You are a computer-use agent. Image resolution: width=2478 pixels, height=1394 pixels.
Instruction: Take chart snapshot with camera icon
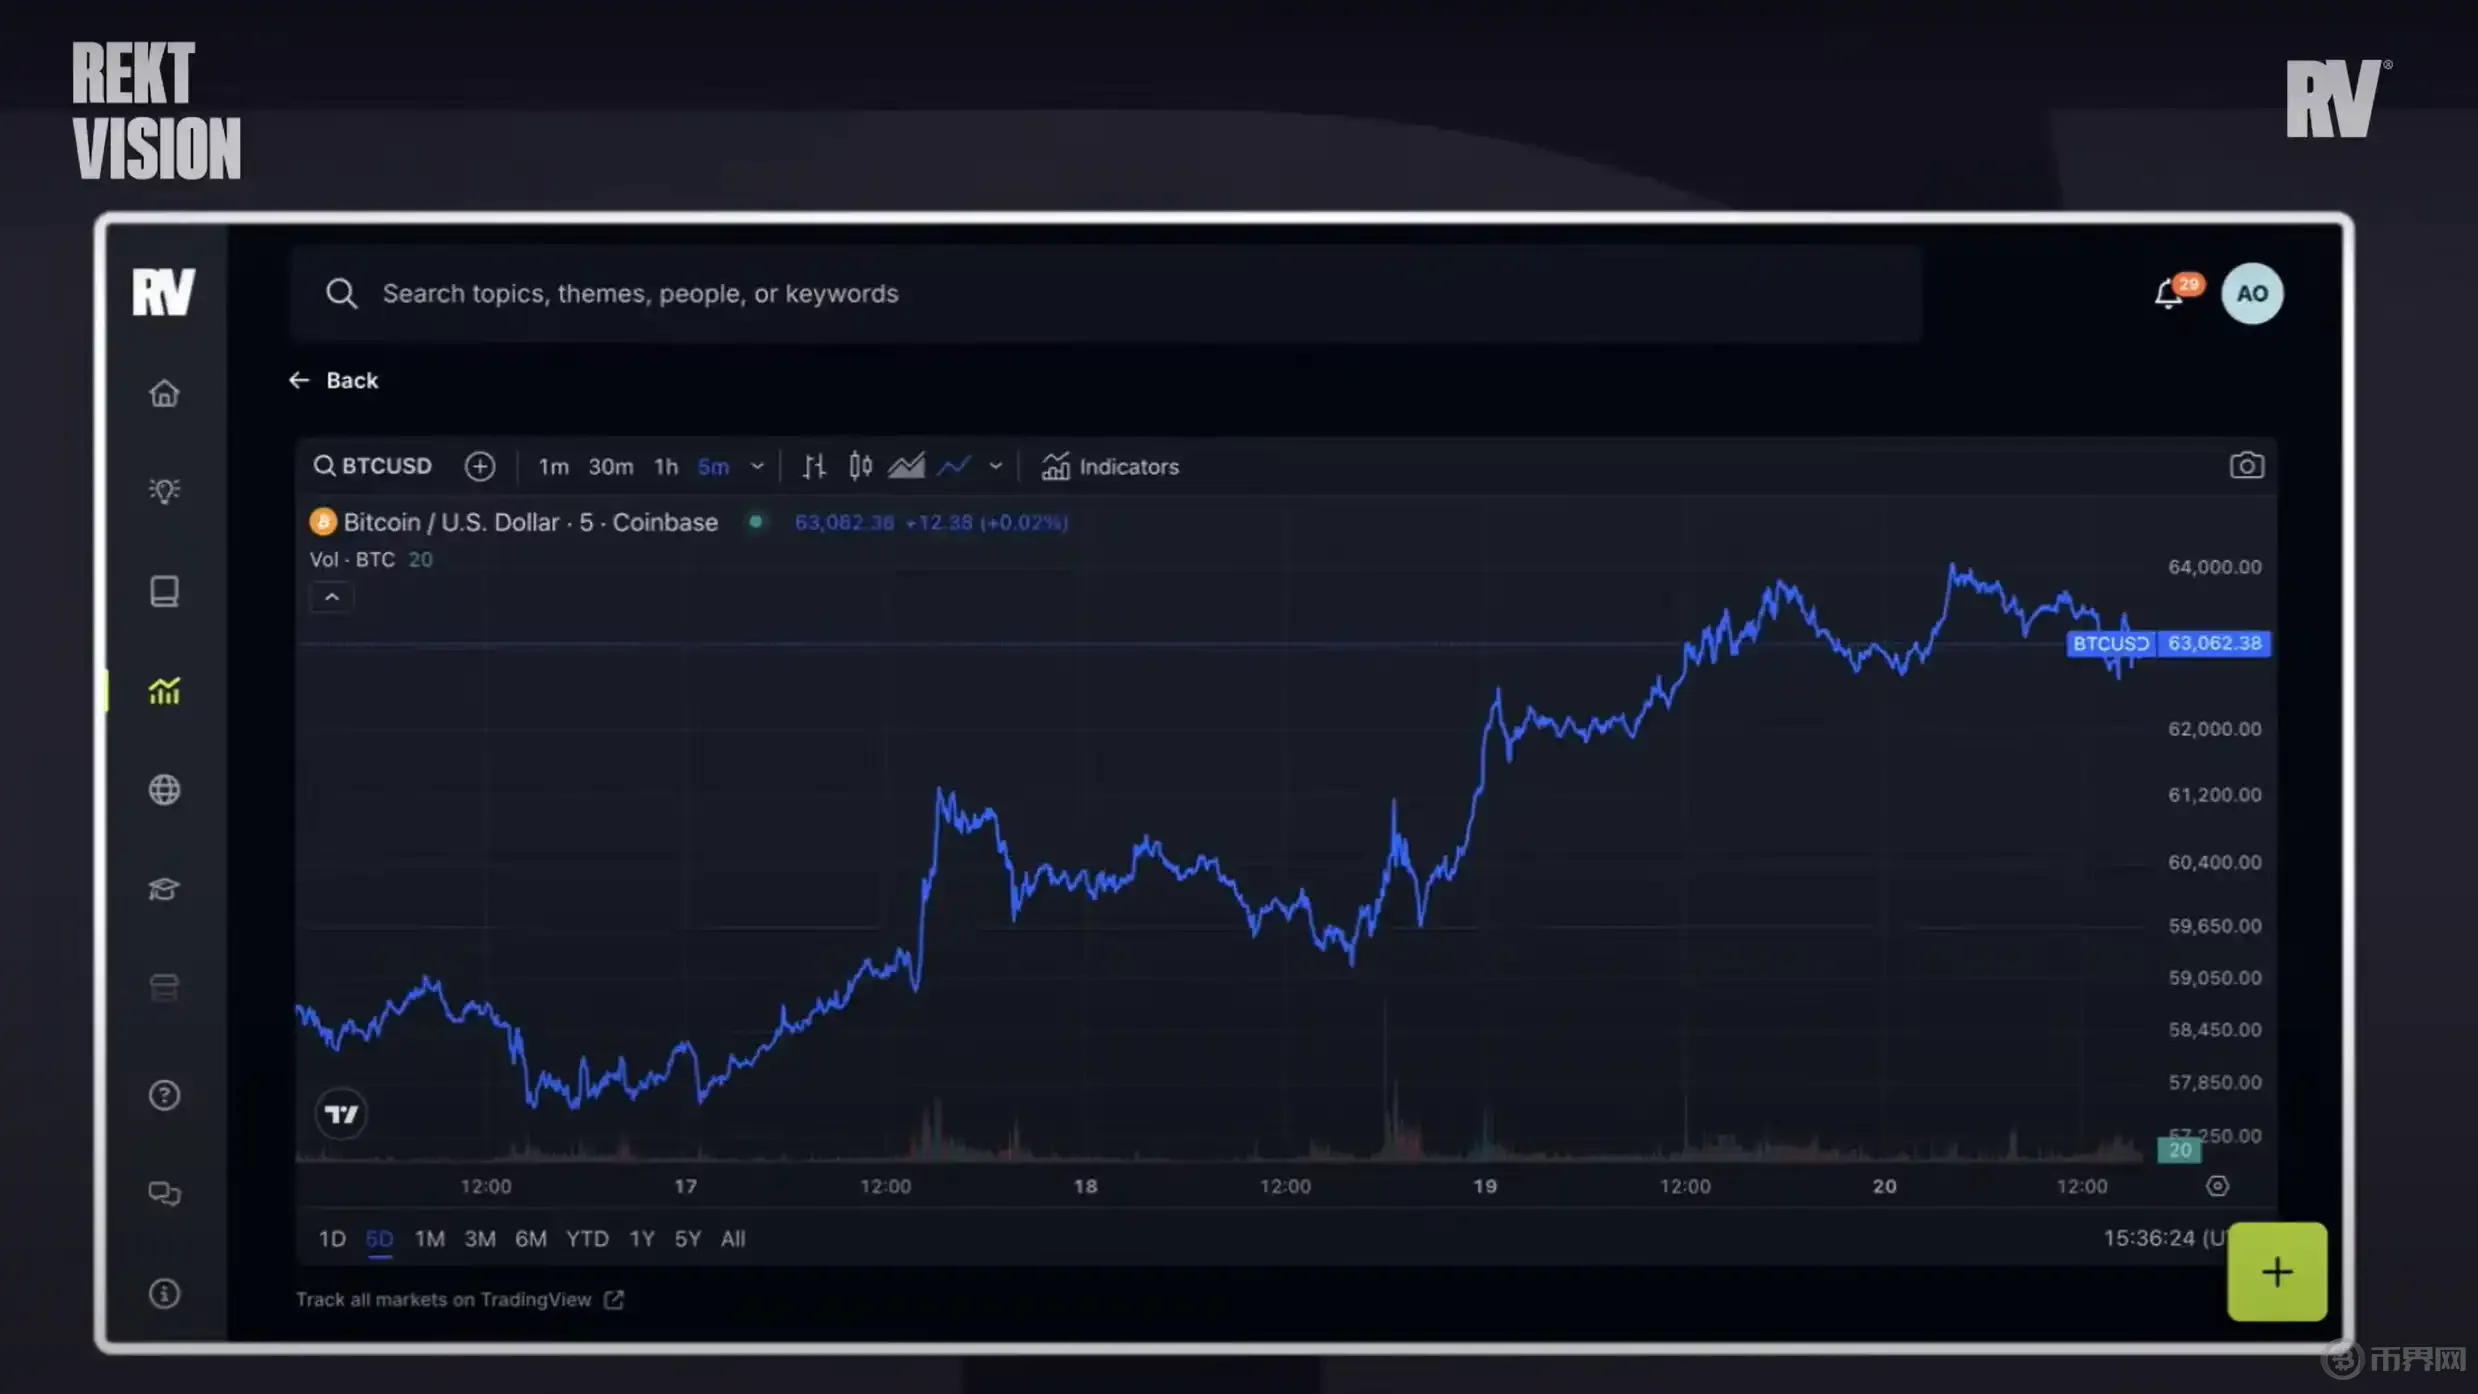[2246, 466]
